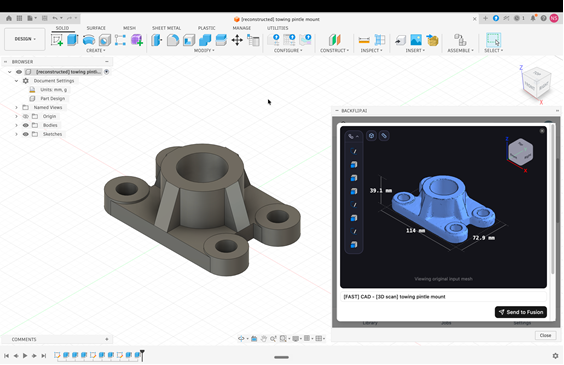Click the paperclip icon in Backflip viewer

(384, 136)
